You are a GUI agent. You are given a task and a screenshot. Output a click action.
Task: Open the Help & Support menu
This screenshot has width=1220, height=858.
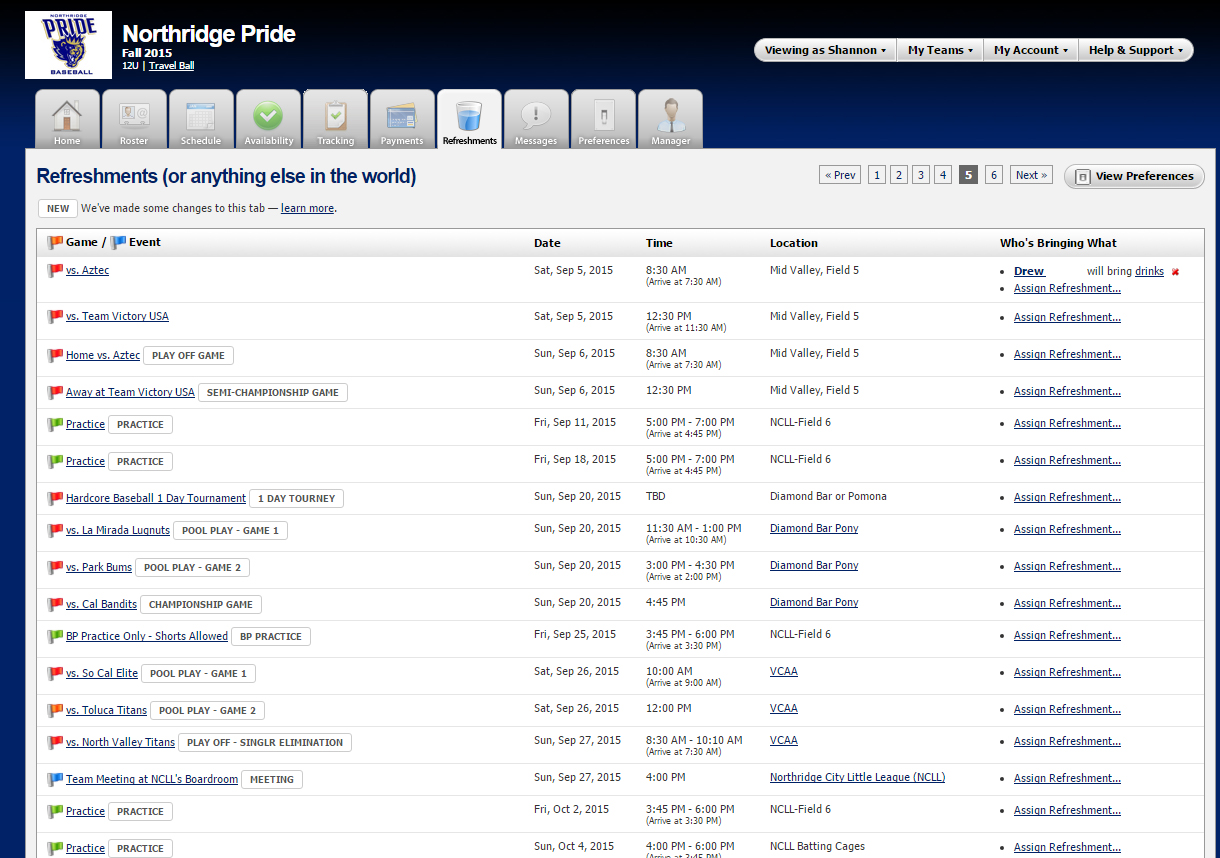pyautogui.click(x=1135, y=50)
